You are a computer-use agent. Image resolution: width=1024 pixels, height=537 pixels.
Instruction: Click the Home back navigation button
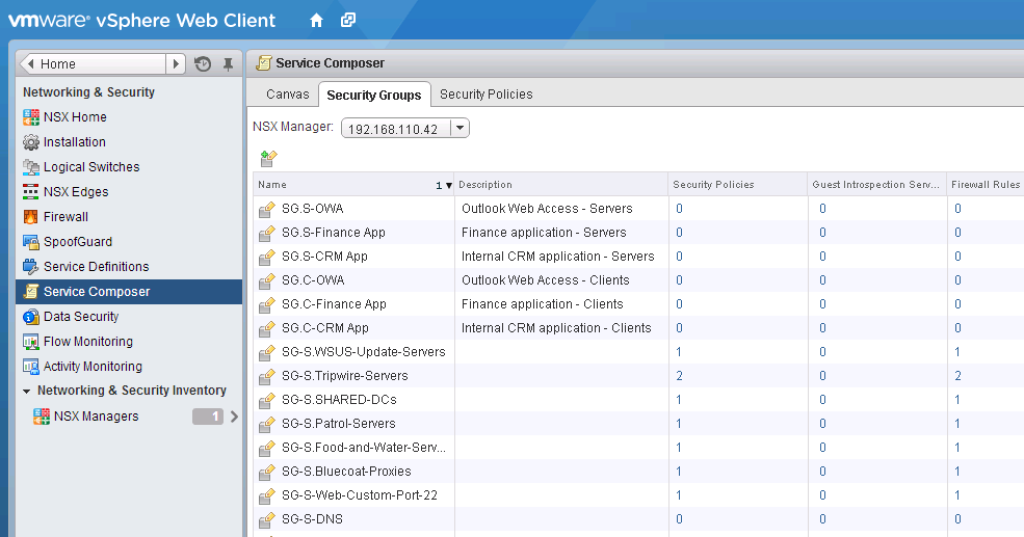pyautogui.click(x=93, y=64)
